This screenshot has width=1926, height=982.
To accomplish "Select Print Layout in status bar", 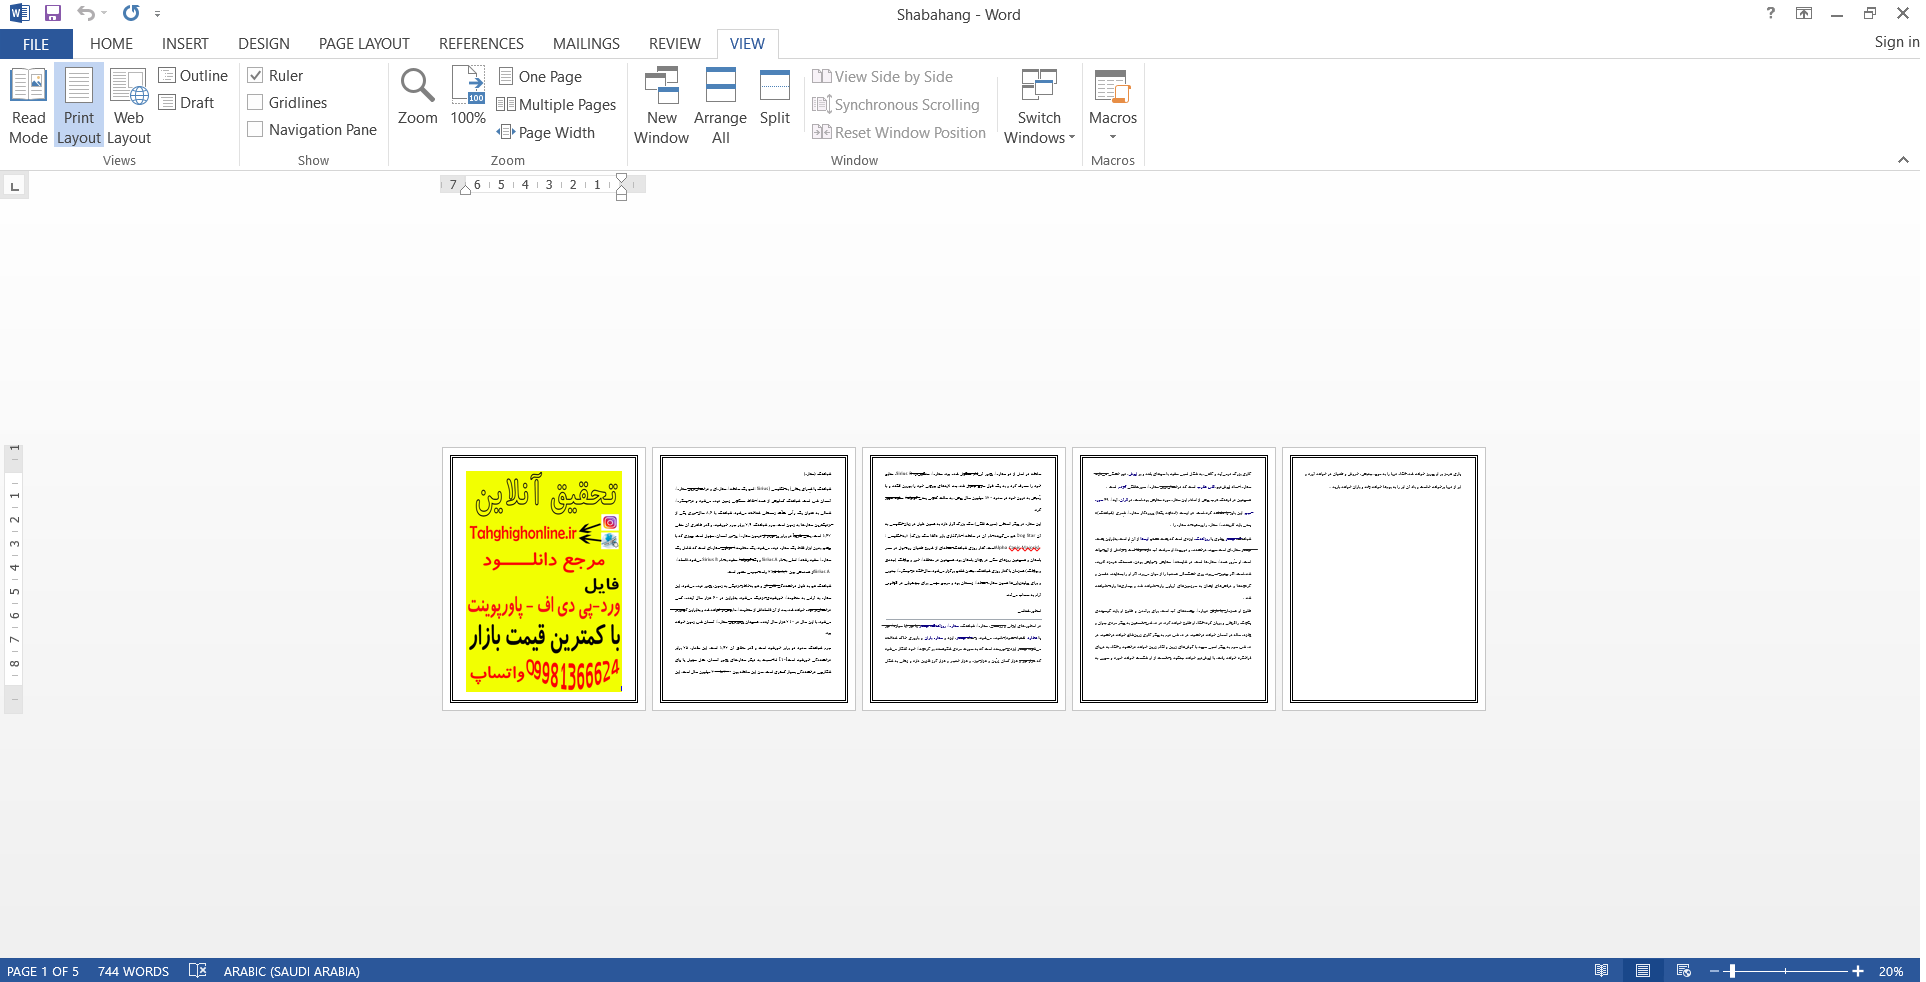I will 1643,971.
